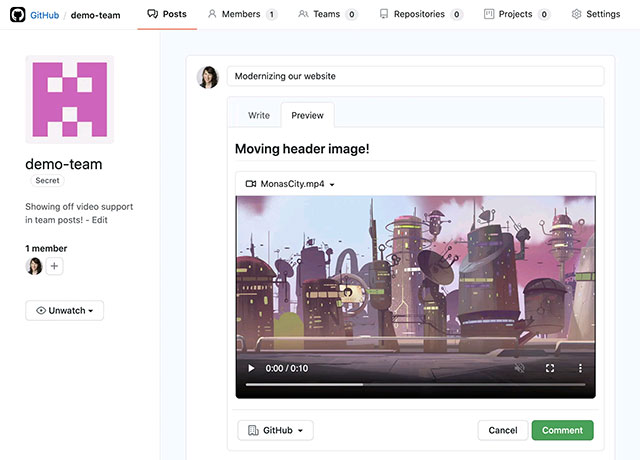
Task: Unmute the video with the speaker icon
Action: tap(520, 368)
